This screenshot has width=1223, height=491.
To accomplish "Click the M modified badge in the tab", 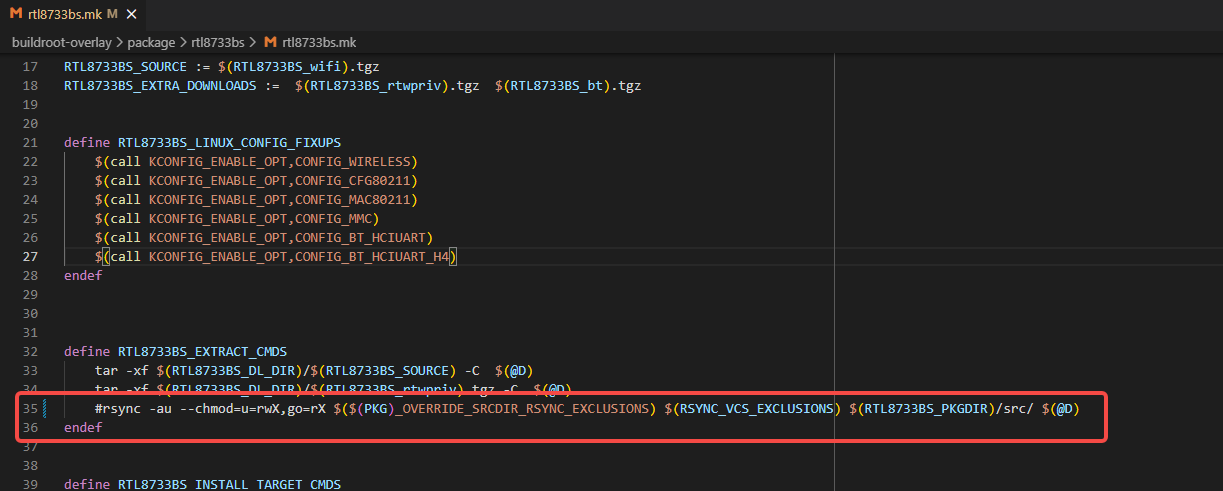I will tap(112, 14).
